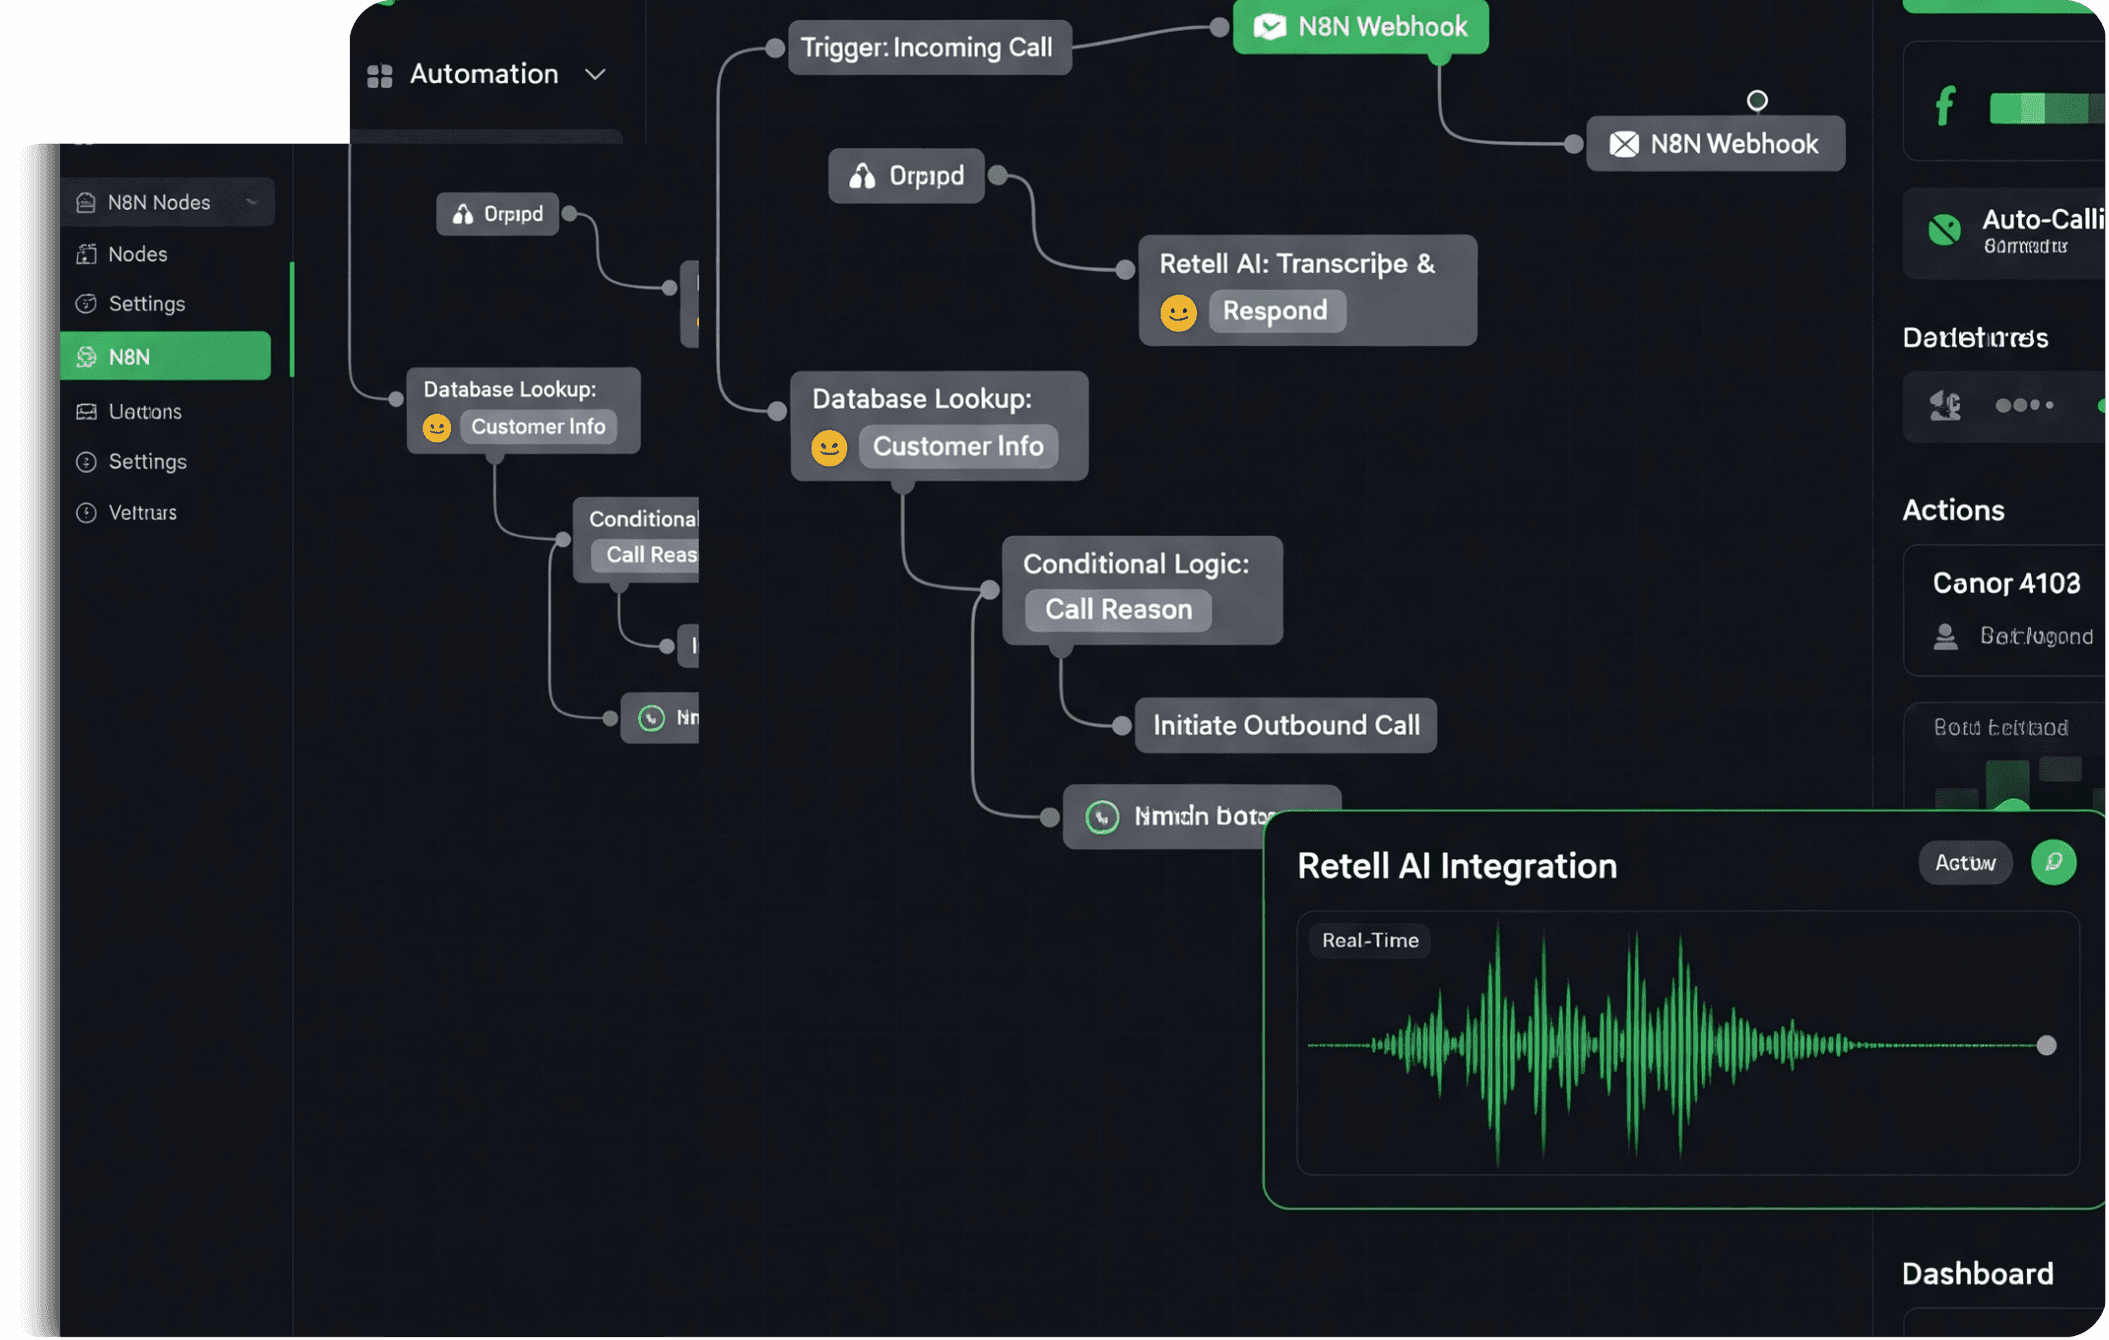Click mail icon on gray N8N Webhook
This screenshot has height=1340, width=2109.
coord(1624,144)
